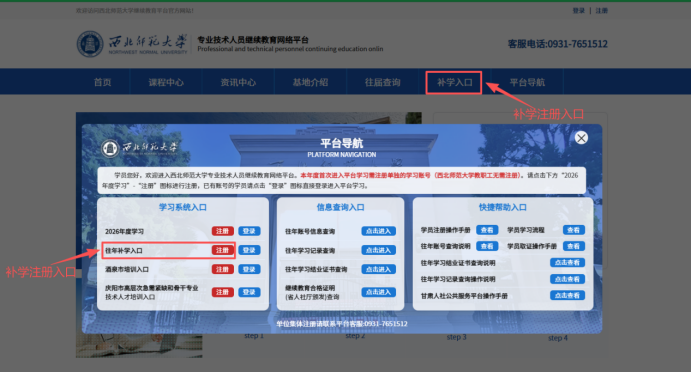
Task: Click 点击查看 for 往年学习记录查询操作说明
Action: click(x=567, y=279)
